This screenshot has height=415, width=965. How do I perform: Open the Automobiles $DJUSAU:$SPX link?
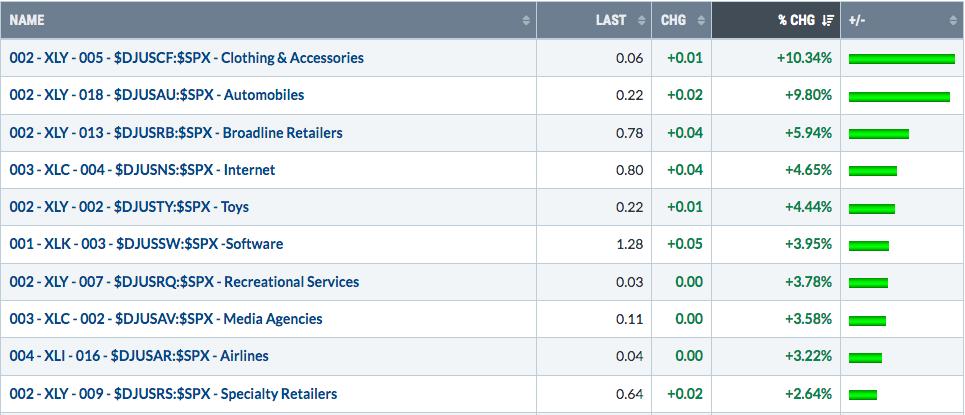tap(157, 95)
